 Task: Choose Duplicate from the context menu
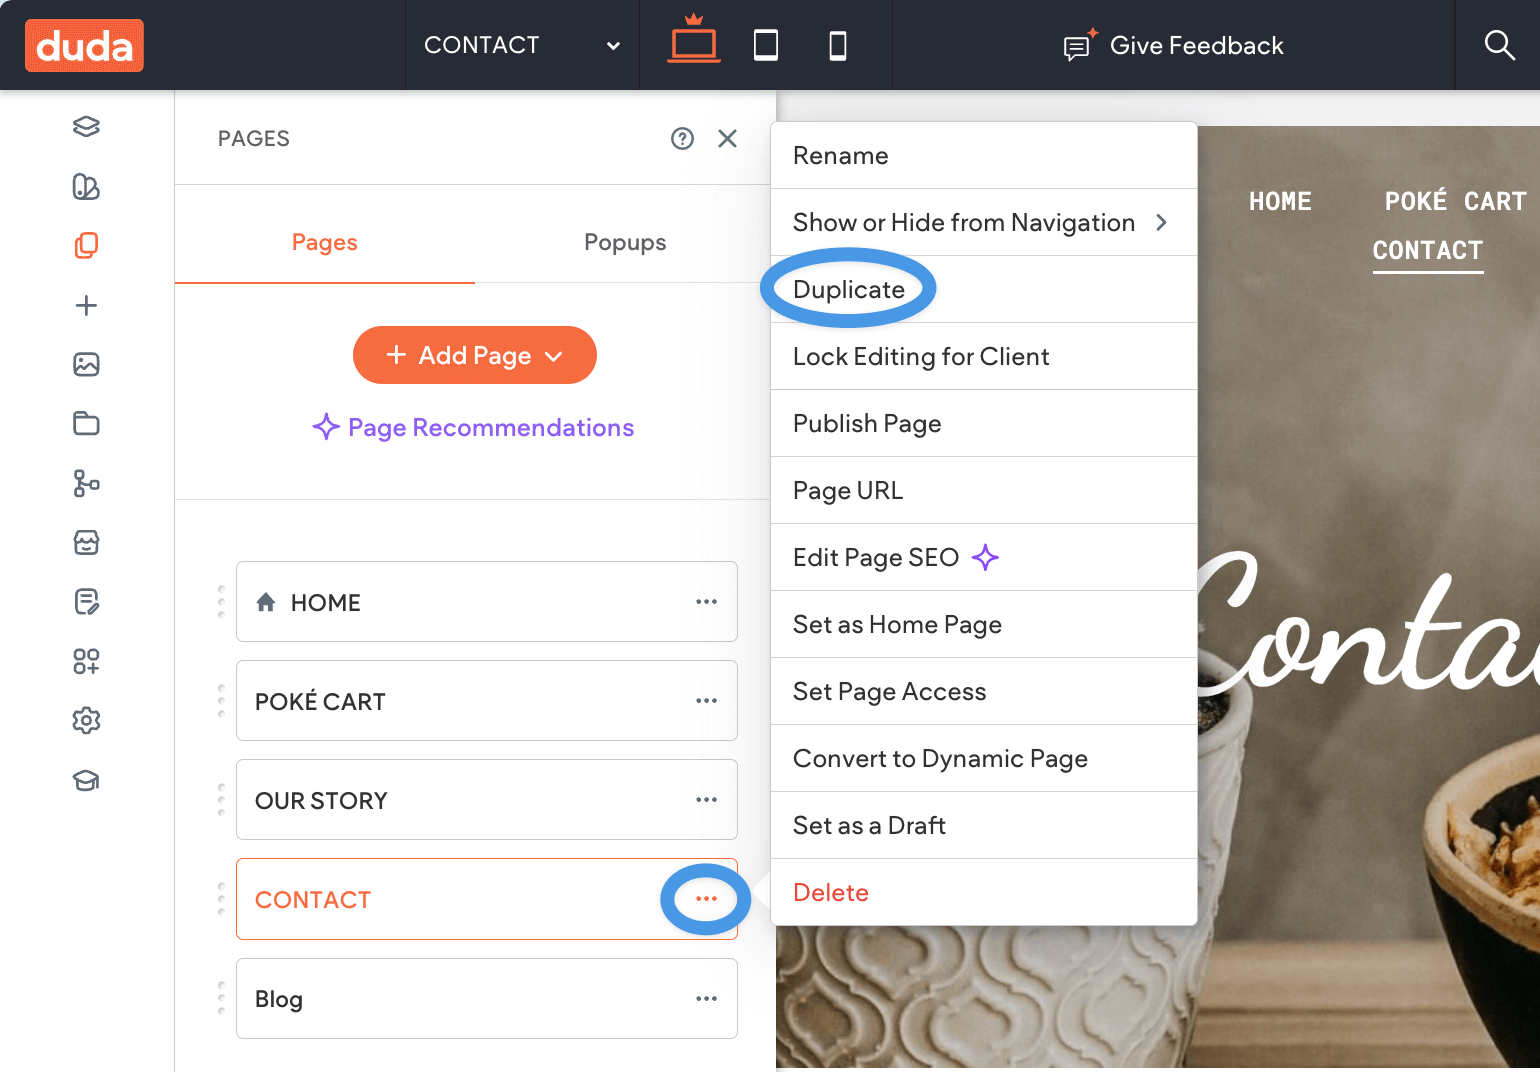tap(850, 289)
